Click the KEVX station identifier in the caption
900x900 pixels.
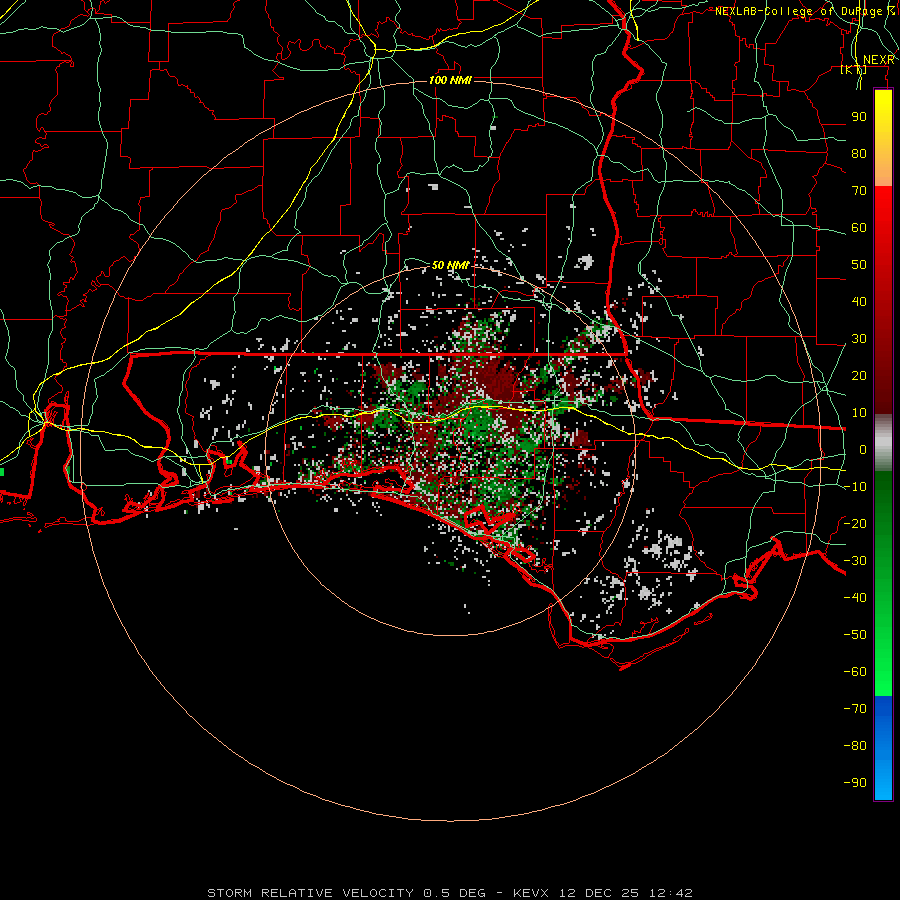(x=531, y=893)
